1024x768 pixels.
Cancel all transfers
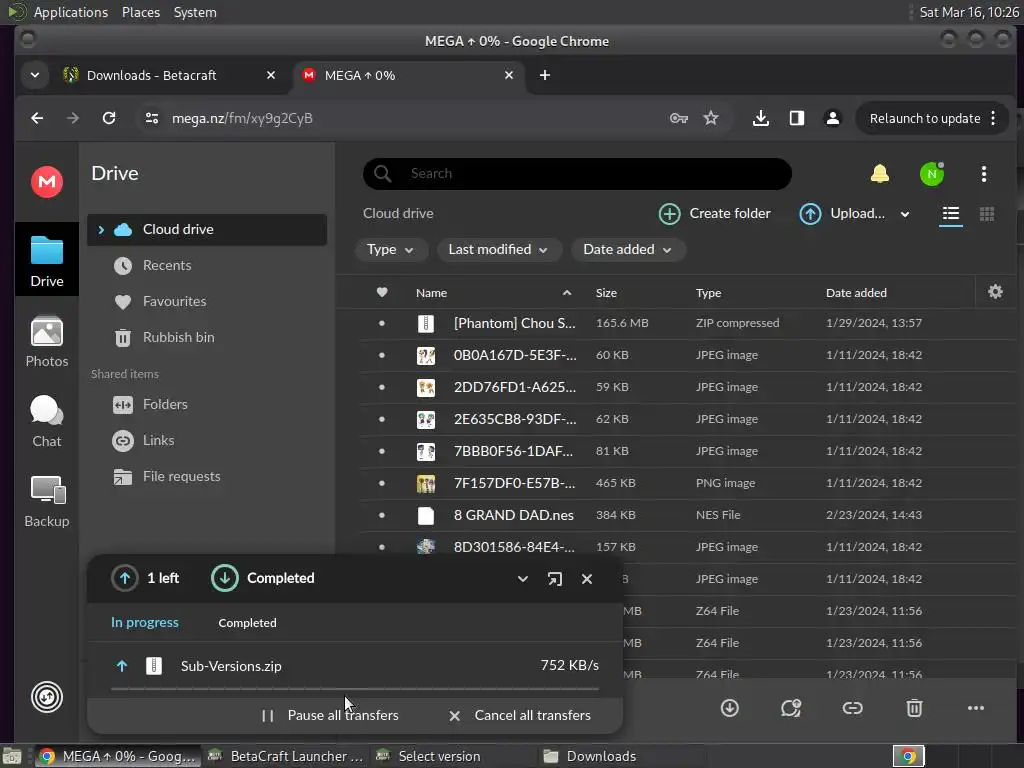pyautogui.click(x=520, y=715)
